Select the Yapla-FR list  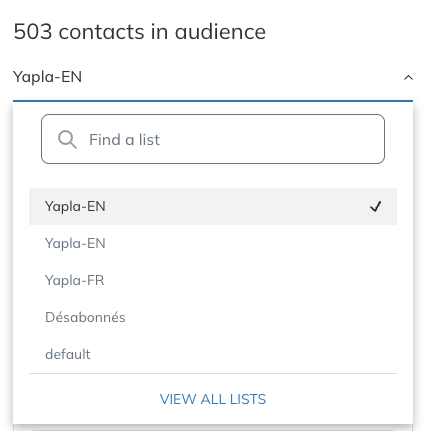pyautogui.click(x=213, y=280)
